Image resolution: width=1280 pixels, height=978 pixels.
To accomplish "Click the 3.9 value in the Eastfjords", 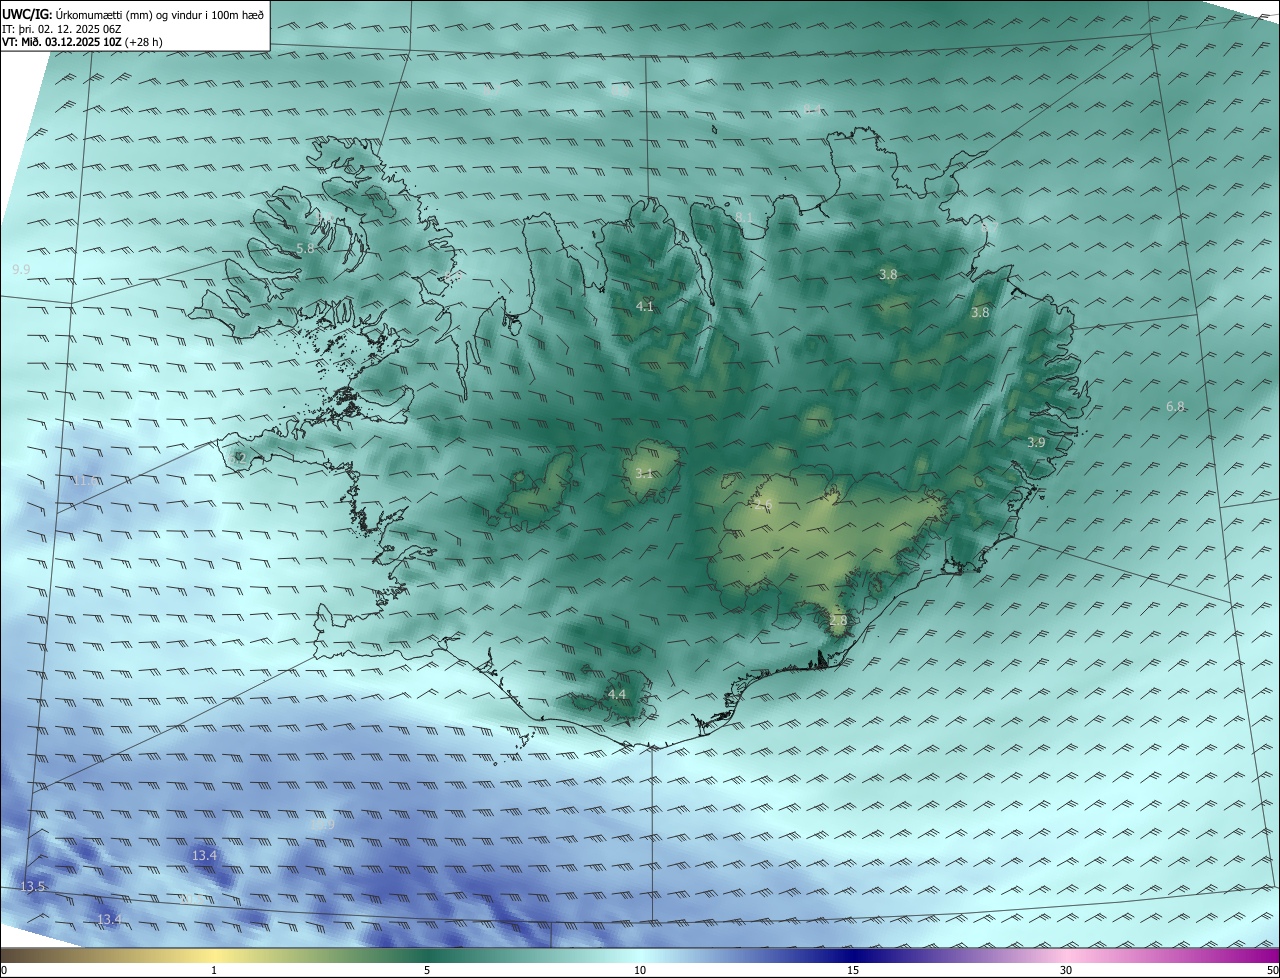I will (1036, 442).
